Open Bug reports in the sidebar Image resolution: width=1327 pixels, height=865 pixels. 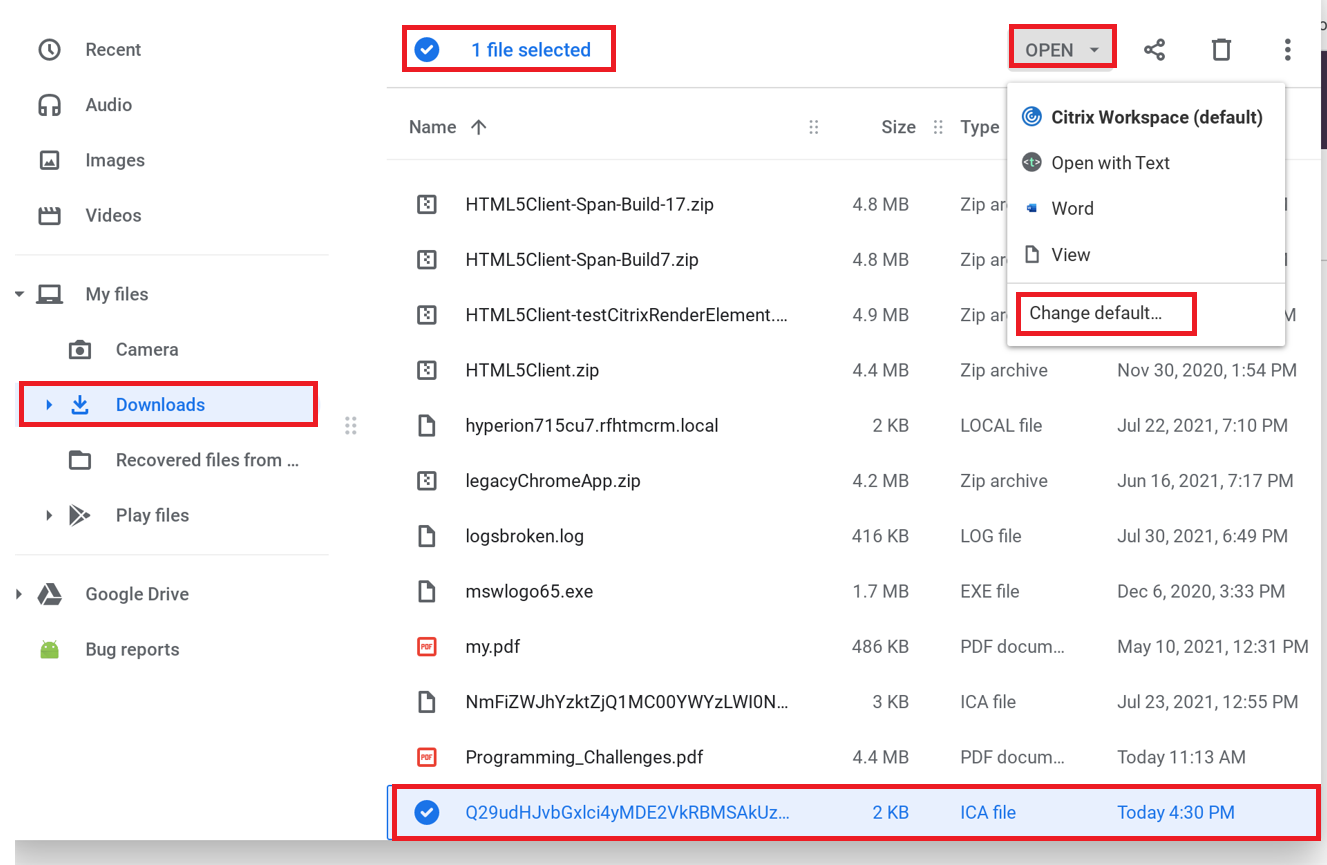click(132, 650)
